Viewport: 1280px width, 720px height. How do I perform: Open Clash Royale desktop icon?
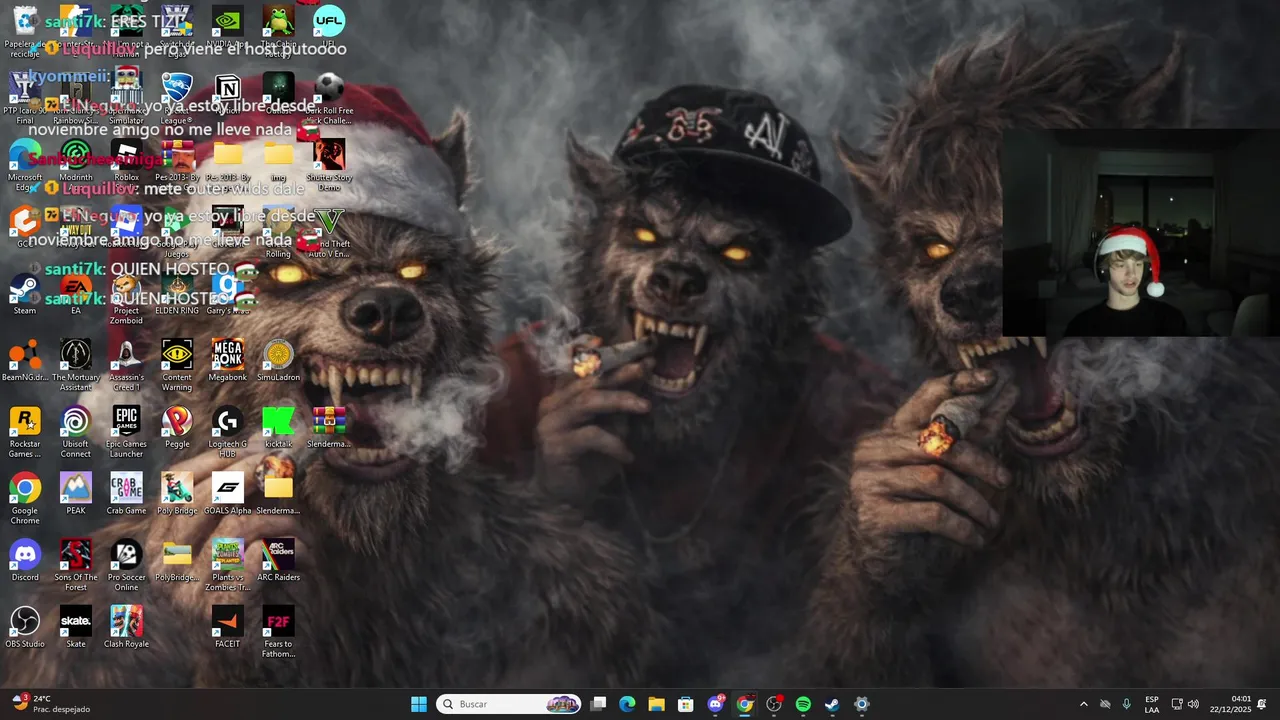coord(126,628)
